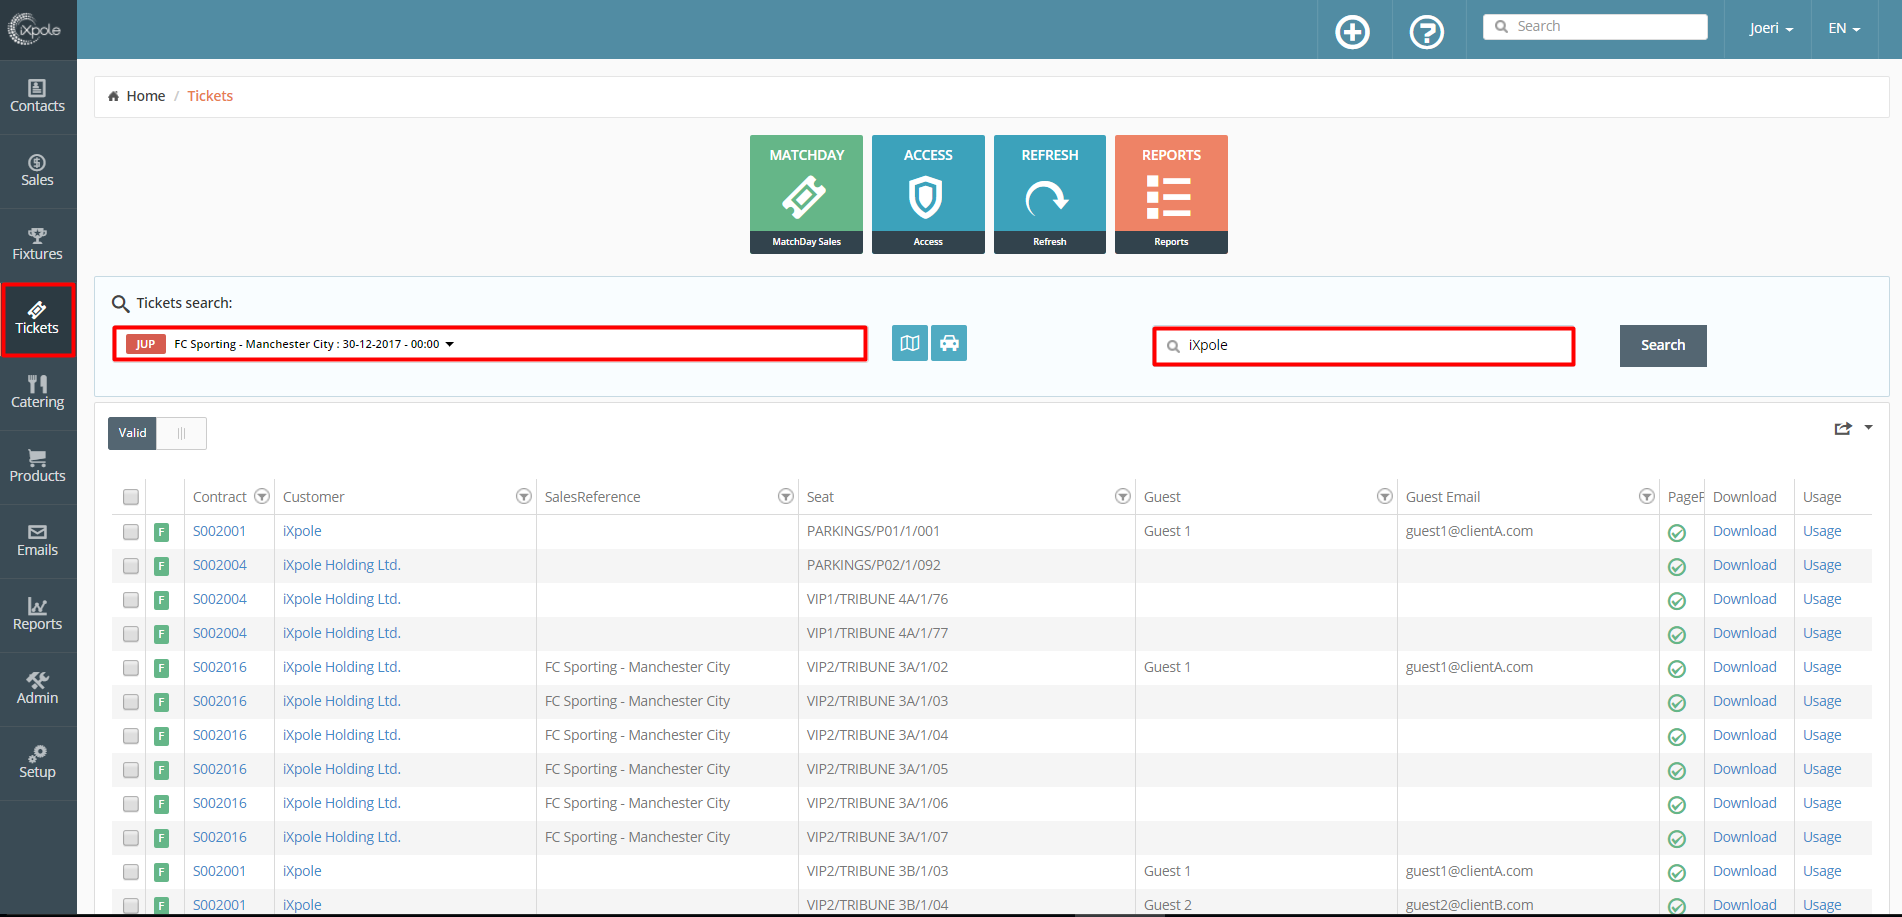Screen dimensions: 1902x917
Task: Open the Reports list tile
Action: [x=1171, y=194]
